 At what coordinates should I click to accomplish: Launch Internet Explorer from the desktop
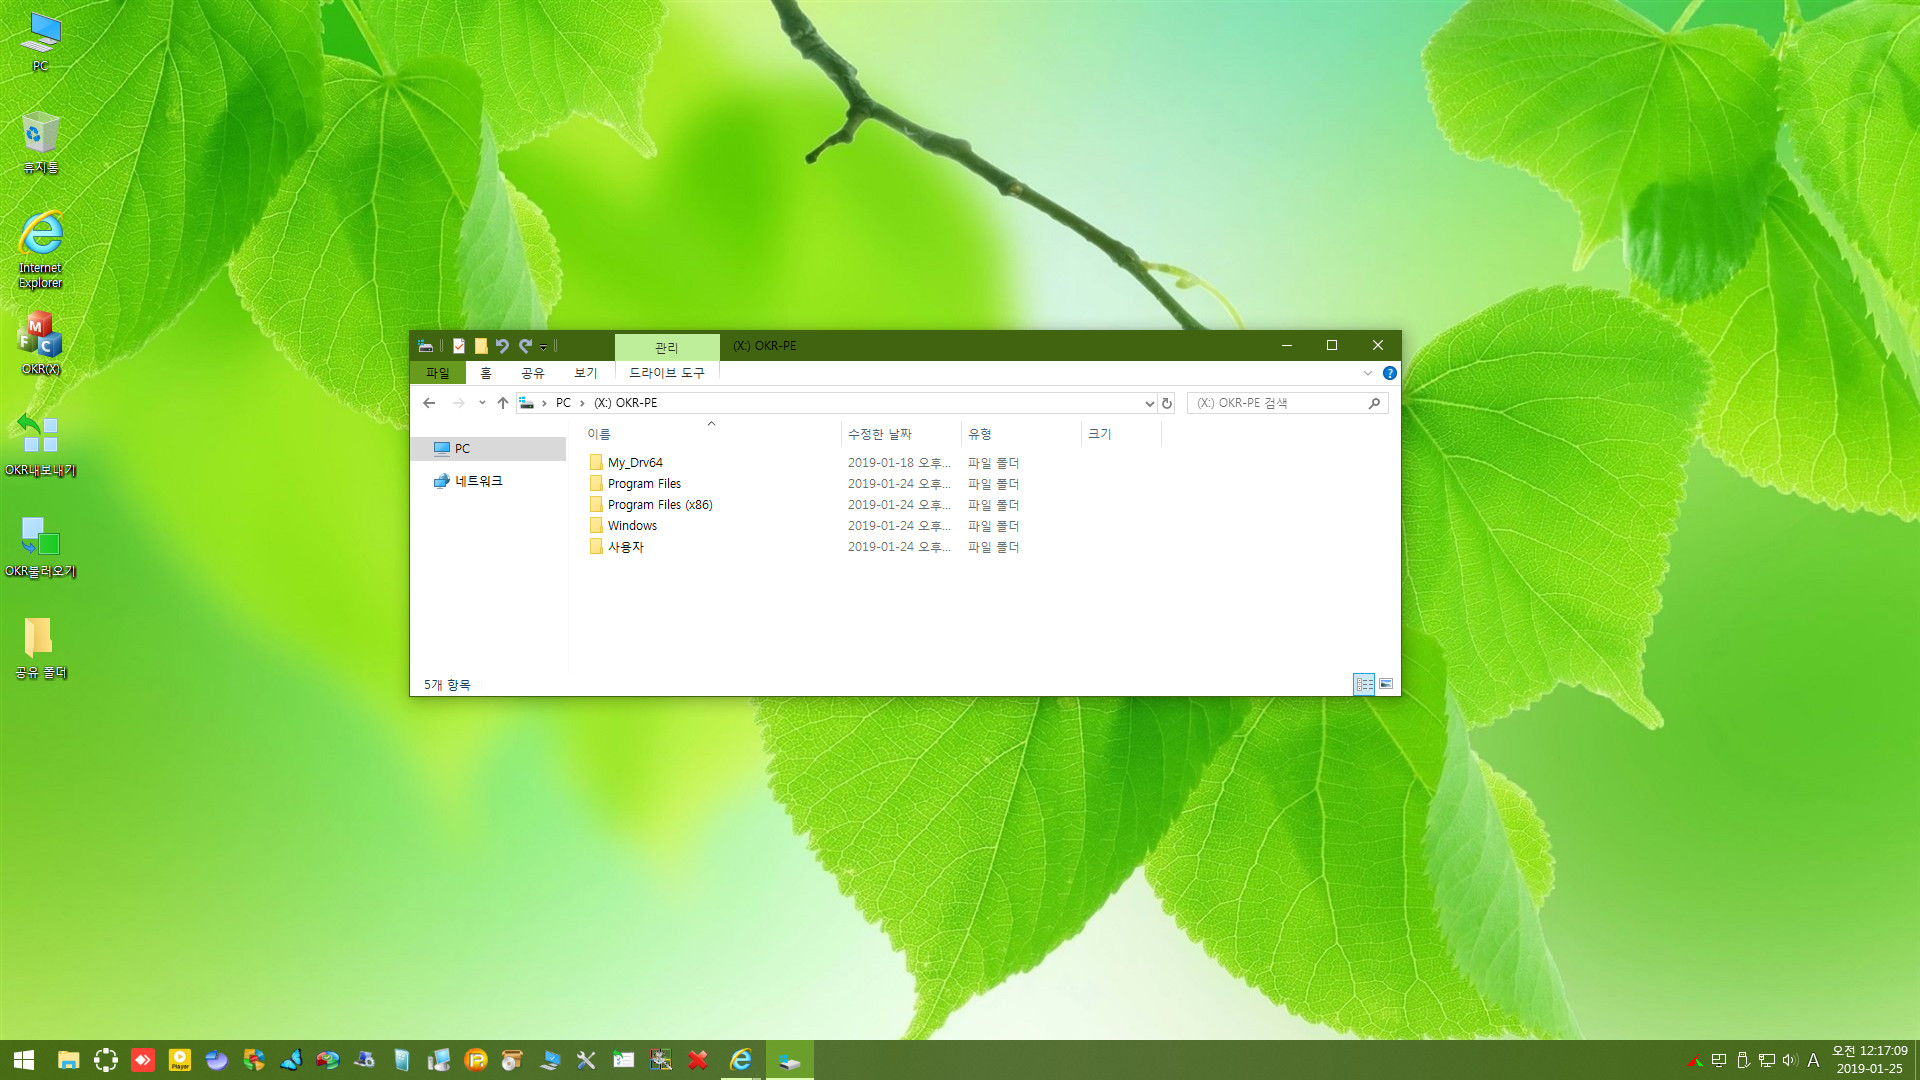(40, 250)
